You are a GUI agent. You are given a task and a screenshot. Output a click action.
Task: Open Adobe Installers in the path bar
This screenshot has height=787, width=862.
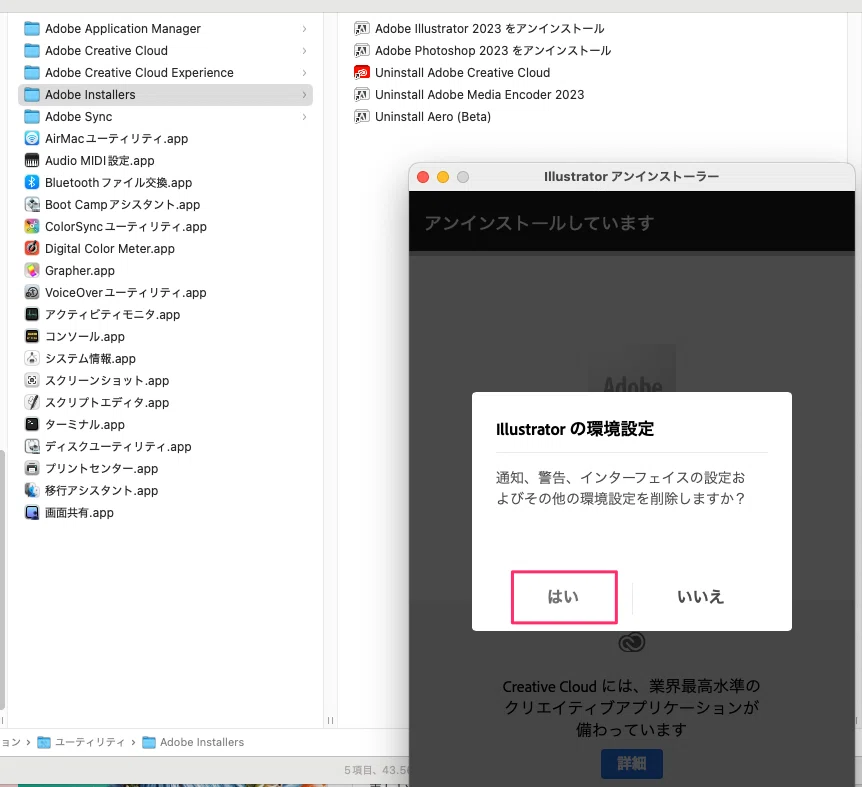point(193,742)
